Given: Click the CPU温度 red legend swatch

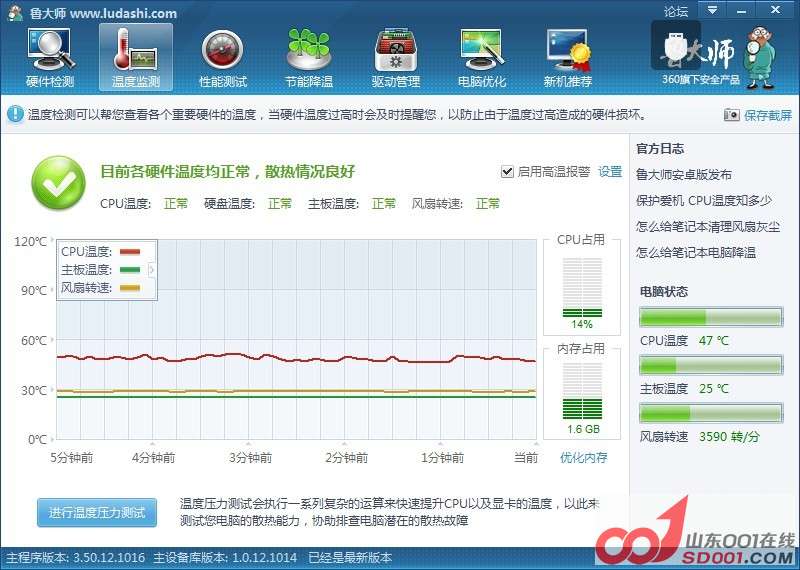Looking at the screenshot, I should pyautogui.click(x=130, y=252).
